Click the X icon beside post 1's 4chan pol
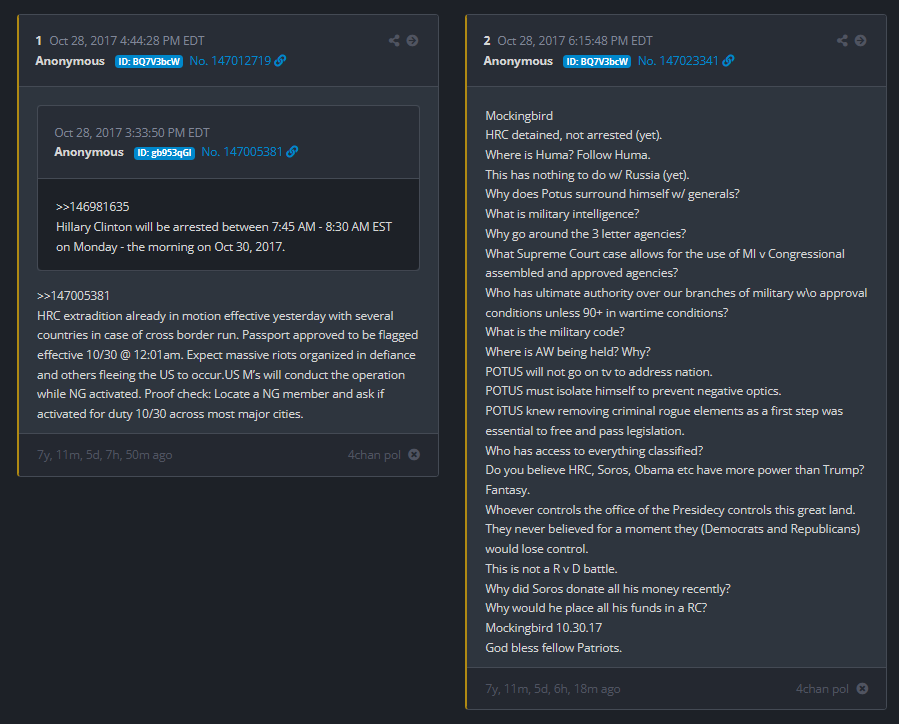899x724 pixels. [x=414, y=455]
